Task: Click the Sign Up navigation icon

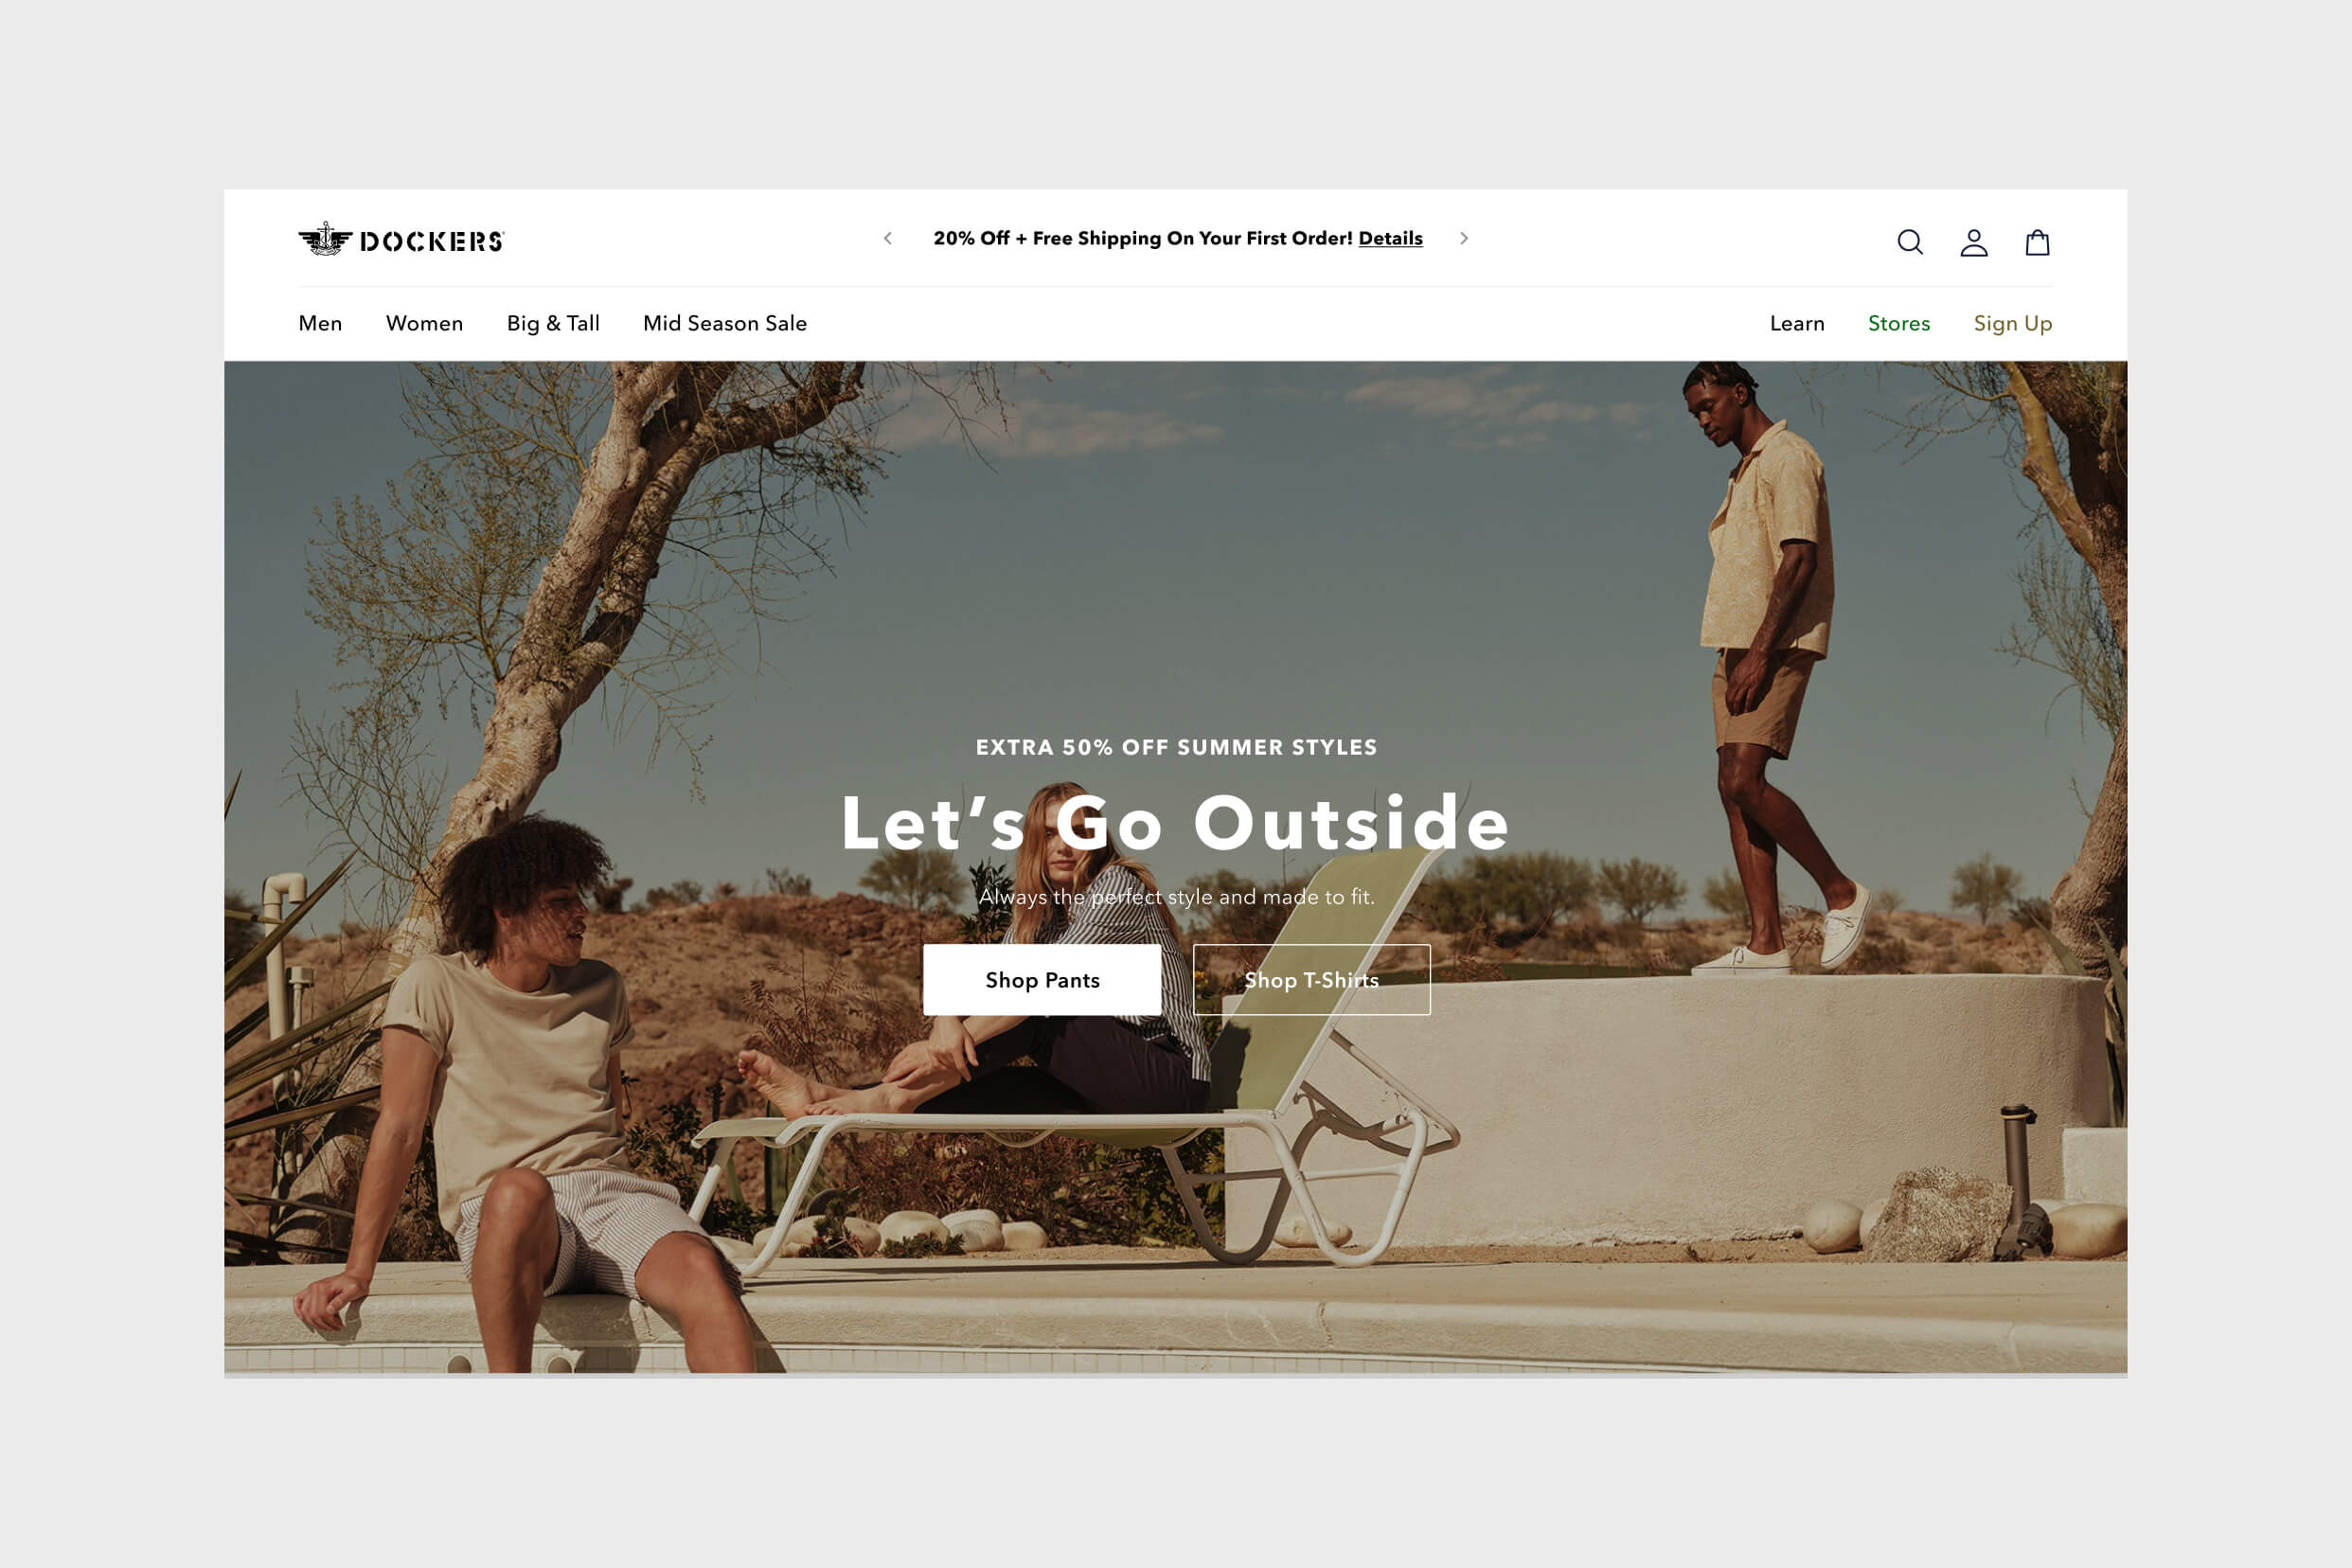Action: (x=2011, y=322)
